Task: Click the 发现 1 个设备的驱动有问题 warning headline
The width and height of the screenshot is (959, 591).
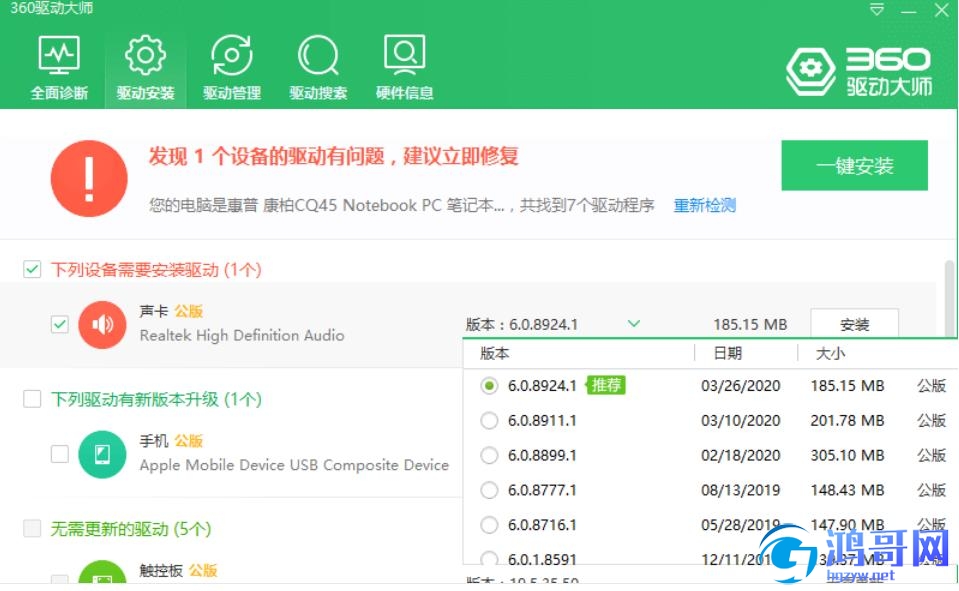Action: (334, 157)
